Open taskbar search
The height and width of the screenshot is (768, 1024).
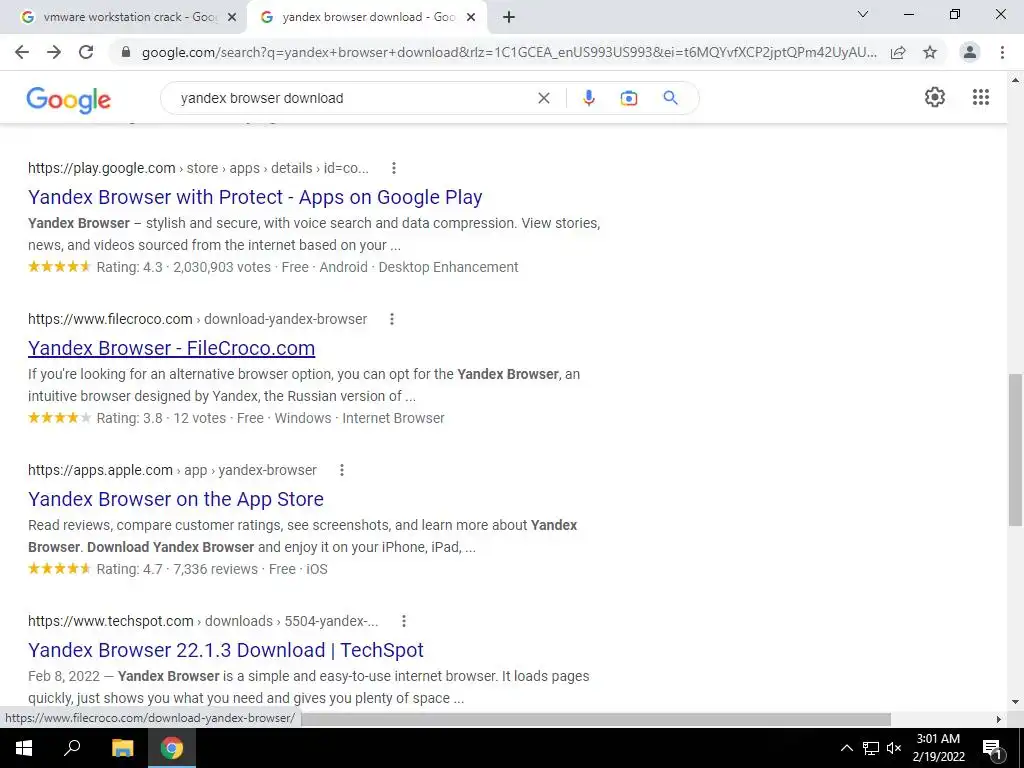pyautogui.click(x=72, y=748)
